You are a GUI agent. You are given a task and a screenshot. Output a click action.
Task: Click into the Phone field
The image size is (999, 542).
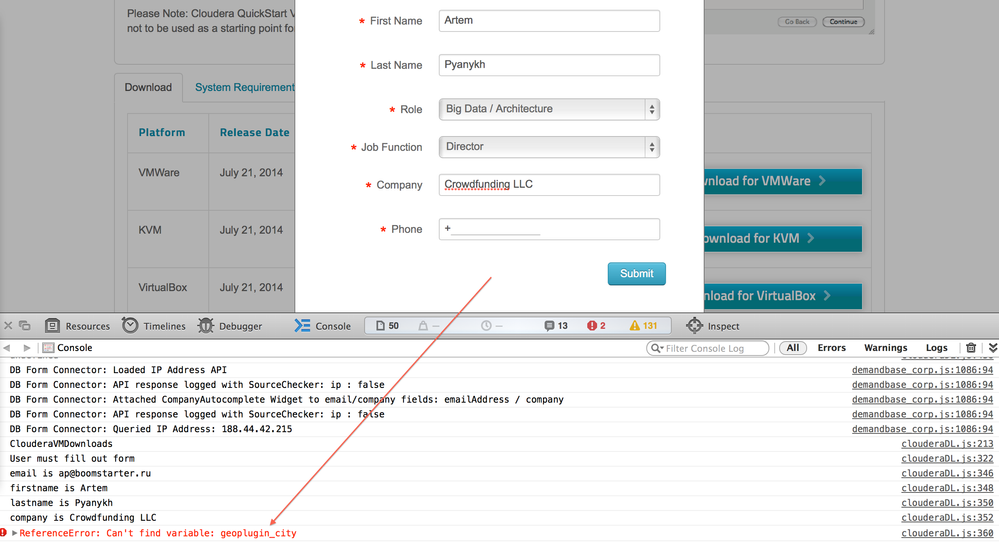tap(549, 229)
